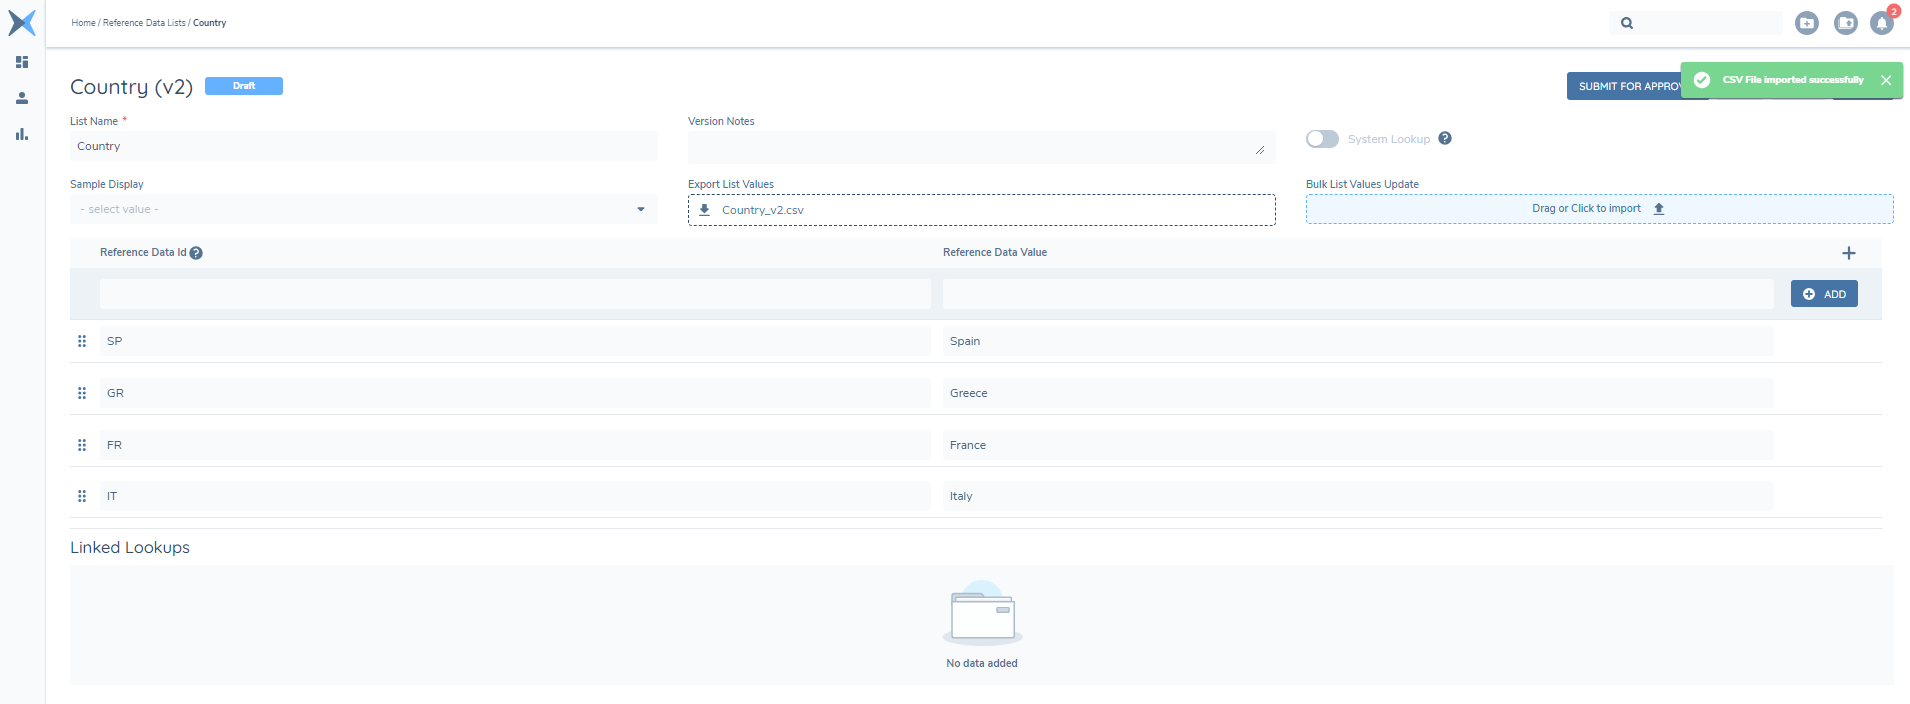Open the notifications bell icon
This screenshot has width=1910, height=704.
pyautogui.click(x=1882, y=23)
